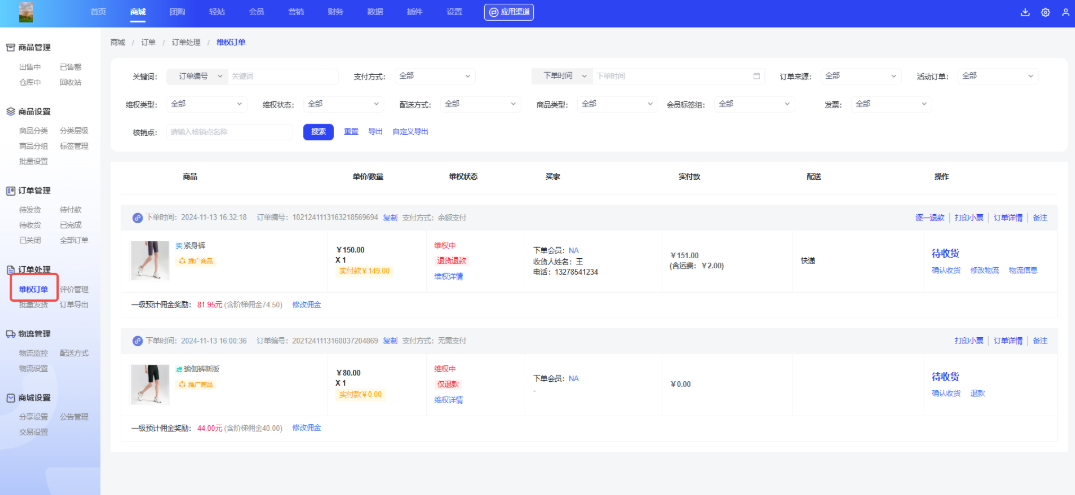Image resolution: width=1075 pixels, height=495 pixels.
Task: Click the 订单管理 section icon
Action: click(x=10, y=190)
